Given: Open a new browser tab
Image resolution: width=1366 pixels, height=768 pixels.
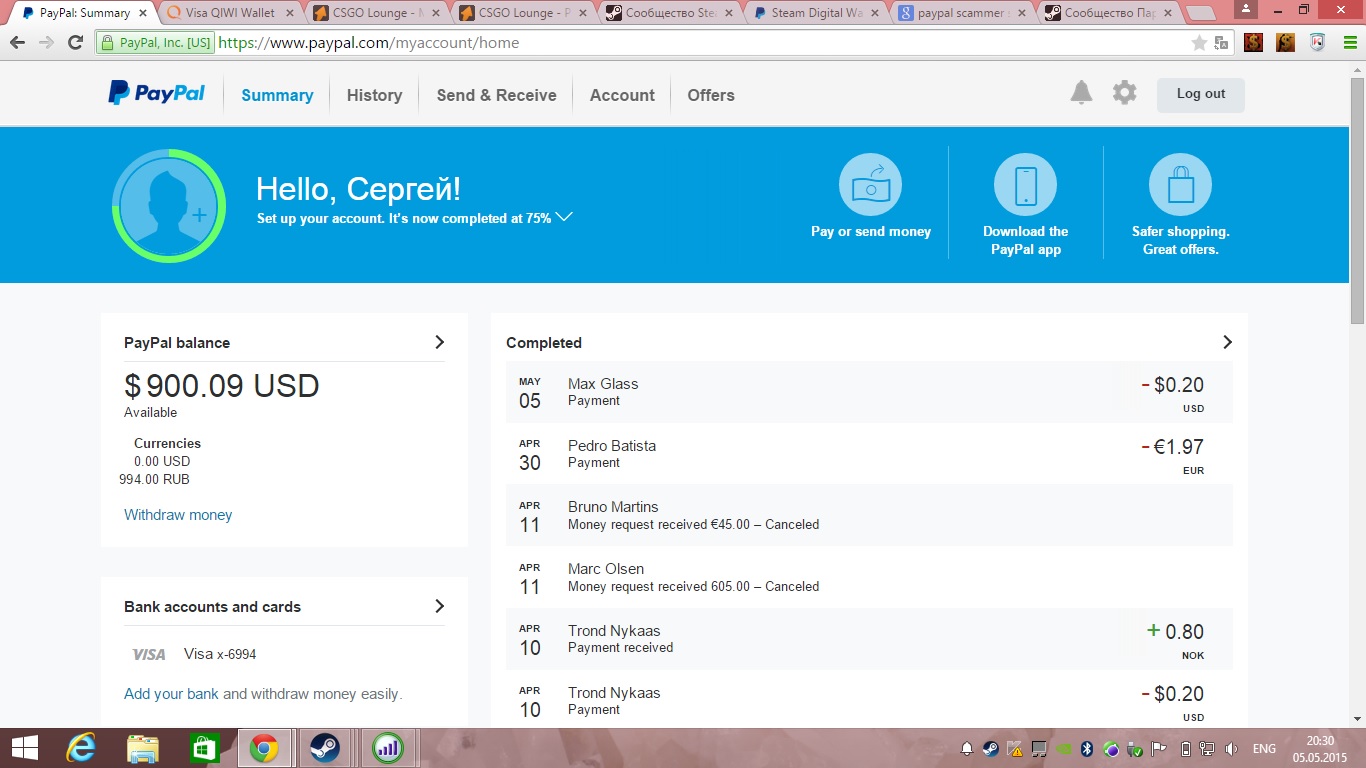Looking at the screenshot, I should pos(1200,13).
